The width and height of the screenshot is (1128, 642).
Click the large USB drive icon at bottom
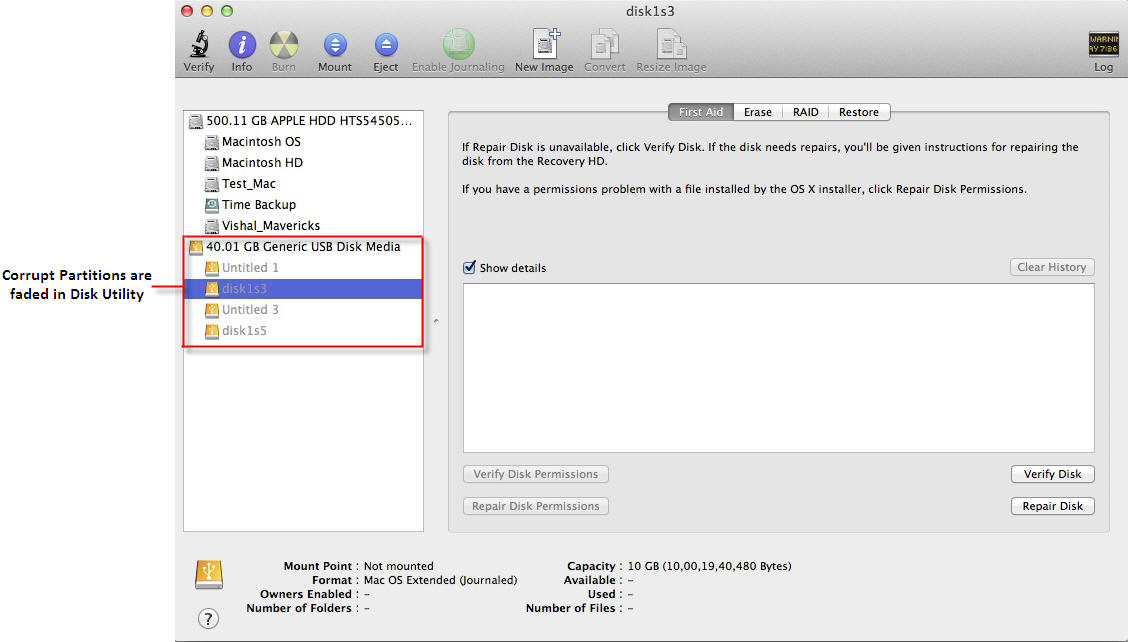209,574
